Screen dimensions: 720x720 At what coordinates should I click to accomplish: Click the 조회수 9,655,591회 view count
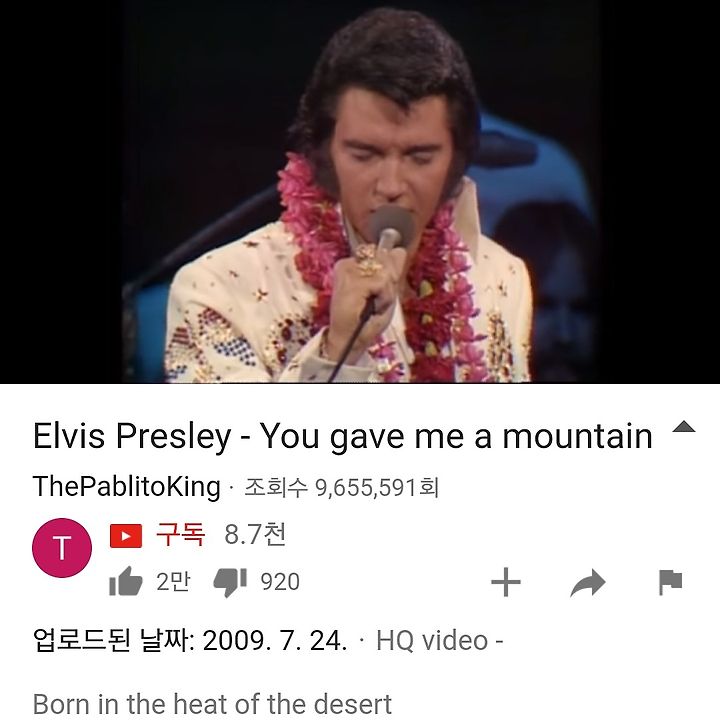[342, 488]
